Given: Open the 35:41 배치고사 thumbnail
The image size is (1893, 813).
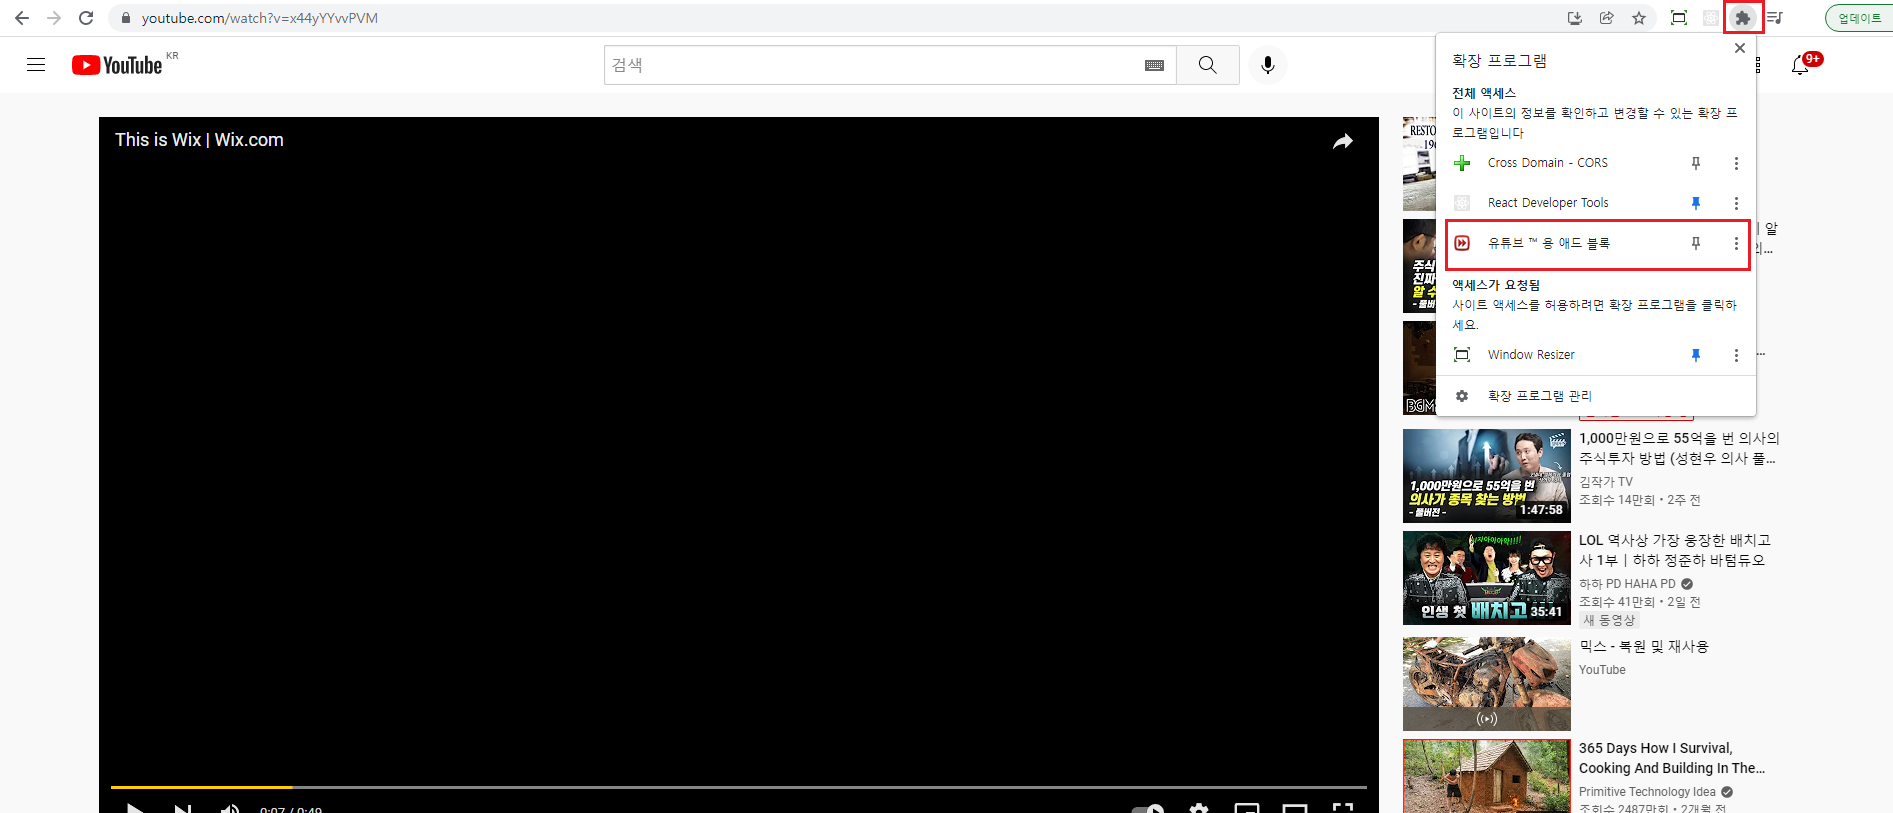Looking at the screenshot, I should [1487, 578].
